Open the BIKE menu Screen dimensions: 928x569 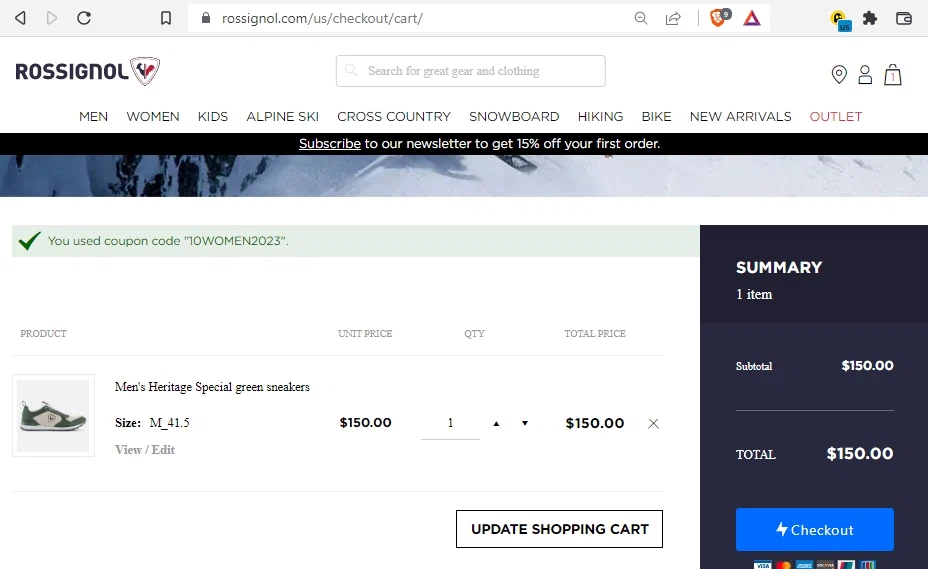(656, 117)
